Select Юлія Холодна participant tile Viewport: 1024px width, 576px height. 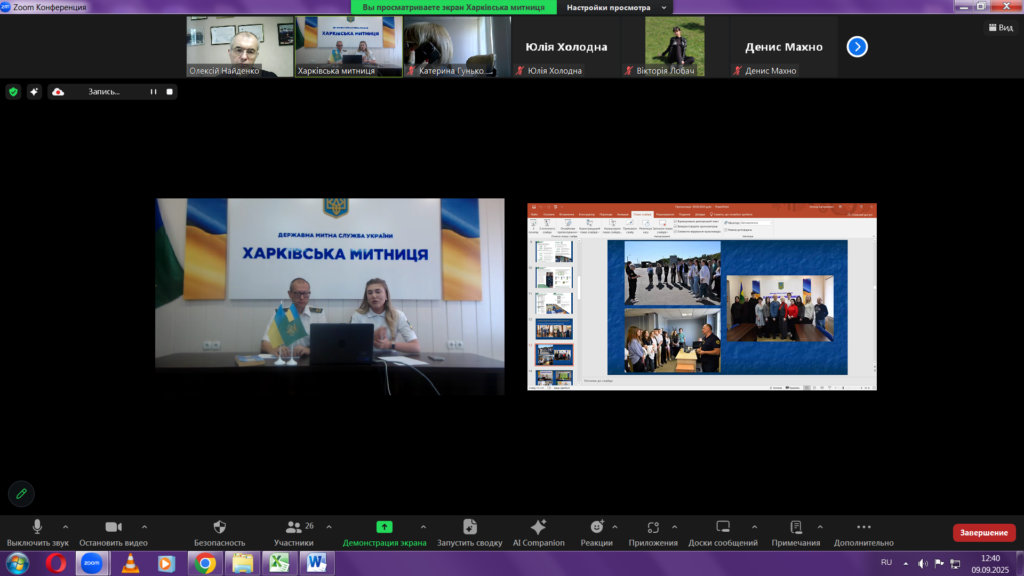[x=566, y=46]
